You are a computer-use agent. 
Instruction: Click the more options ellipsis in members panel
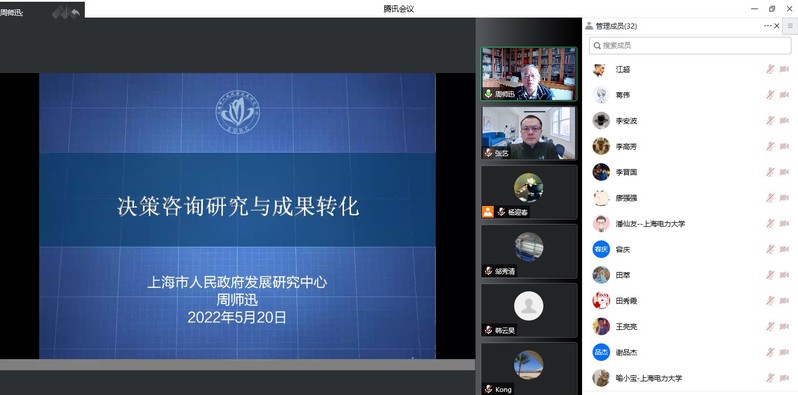[x=768, y=26]
